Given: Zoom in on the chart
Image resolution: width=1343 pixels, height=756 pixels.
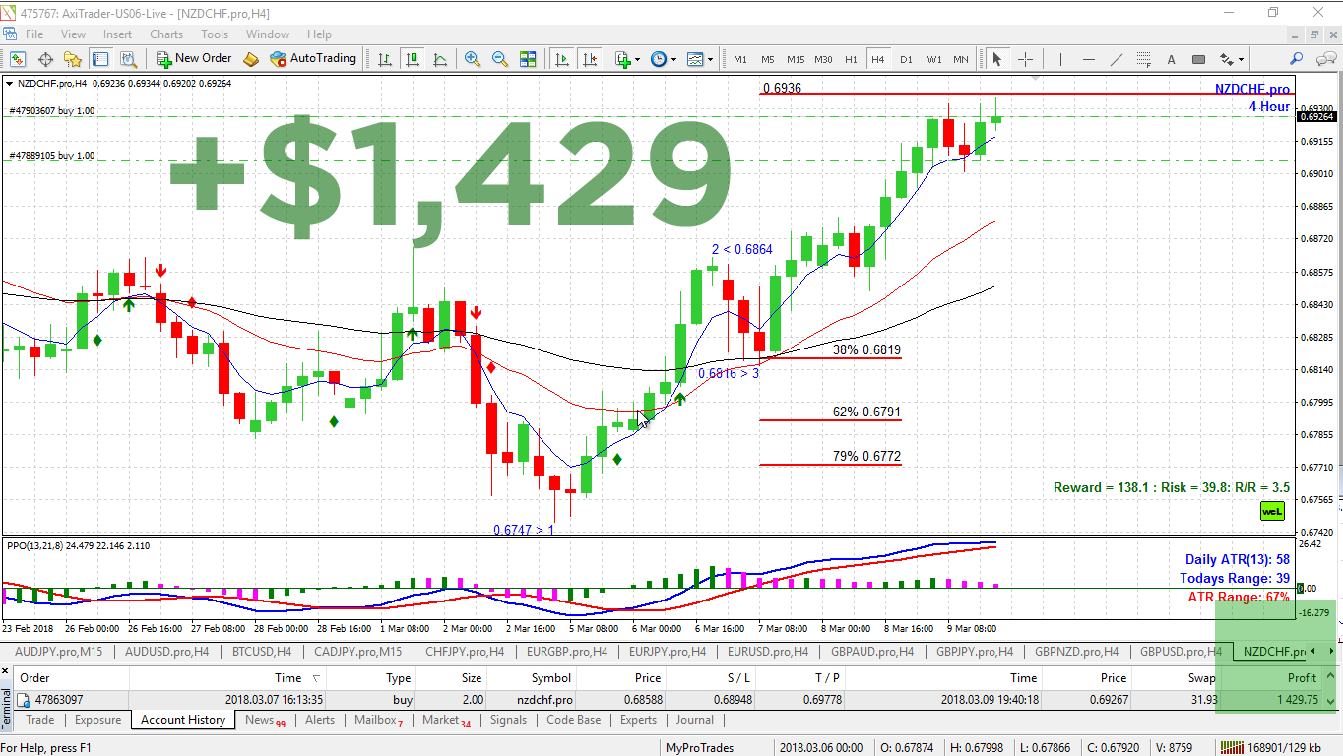Looking at the screenshot, I should pyautogui.click(x=472, y=59).
